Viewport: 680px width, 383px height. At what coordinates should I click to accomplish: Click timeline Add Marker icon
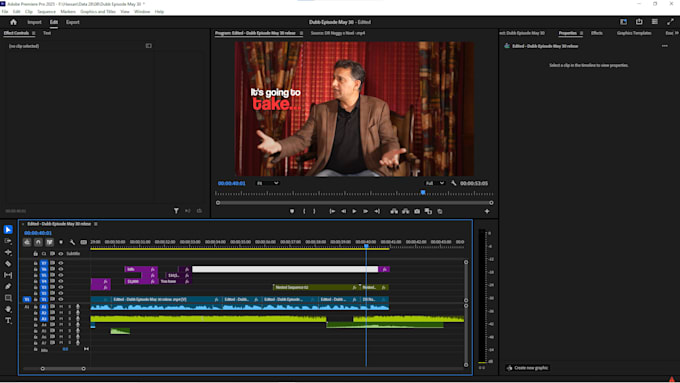coord(61,242)
